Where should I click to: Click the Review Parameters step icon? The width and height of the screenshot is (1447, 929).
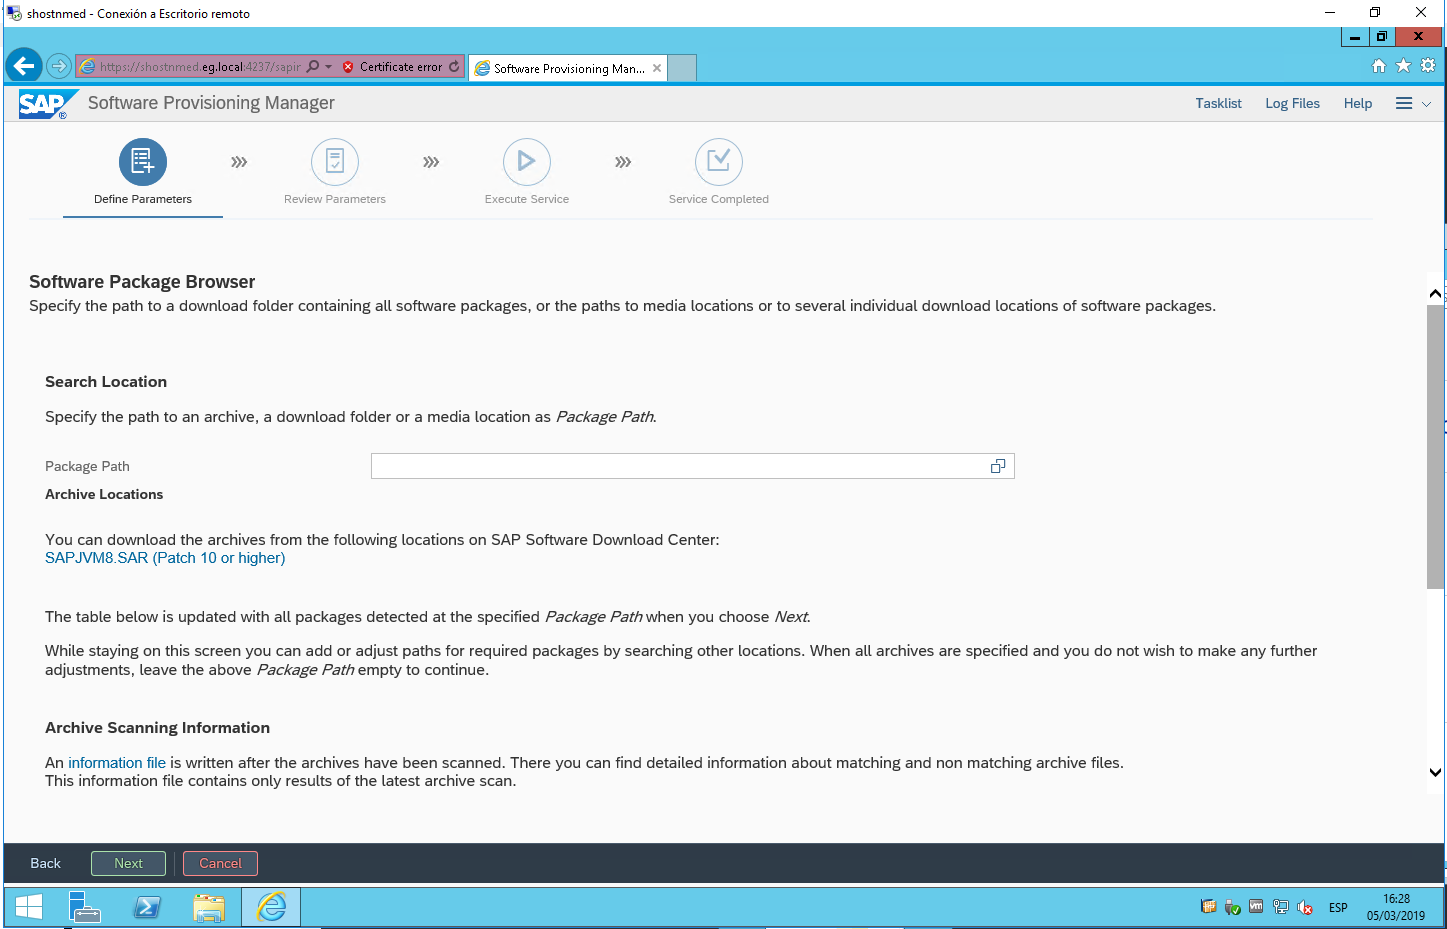[335, 162]
